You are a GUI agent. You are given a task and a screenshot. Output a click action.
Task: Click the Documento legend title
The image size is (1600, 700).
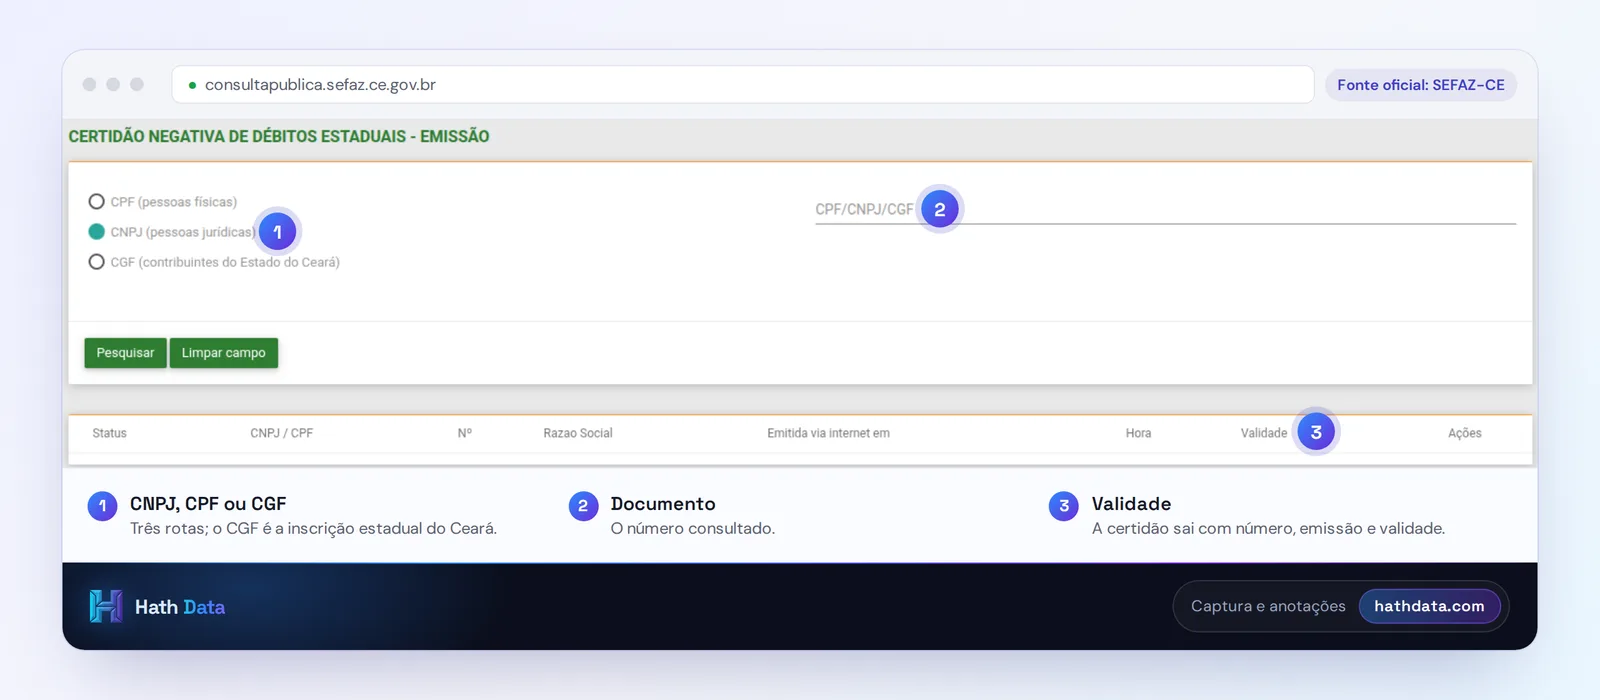(x=663, y=504)
